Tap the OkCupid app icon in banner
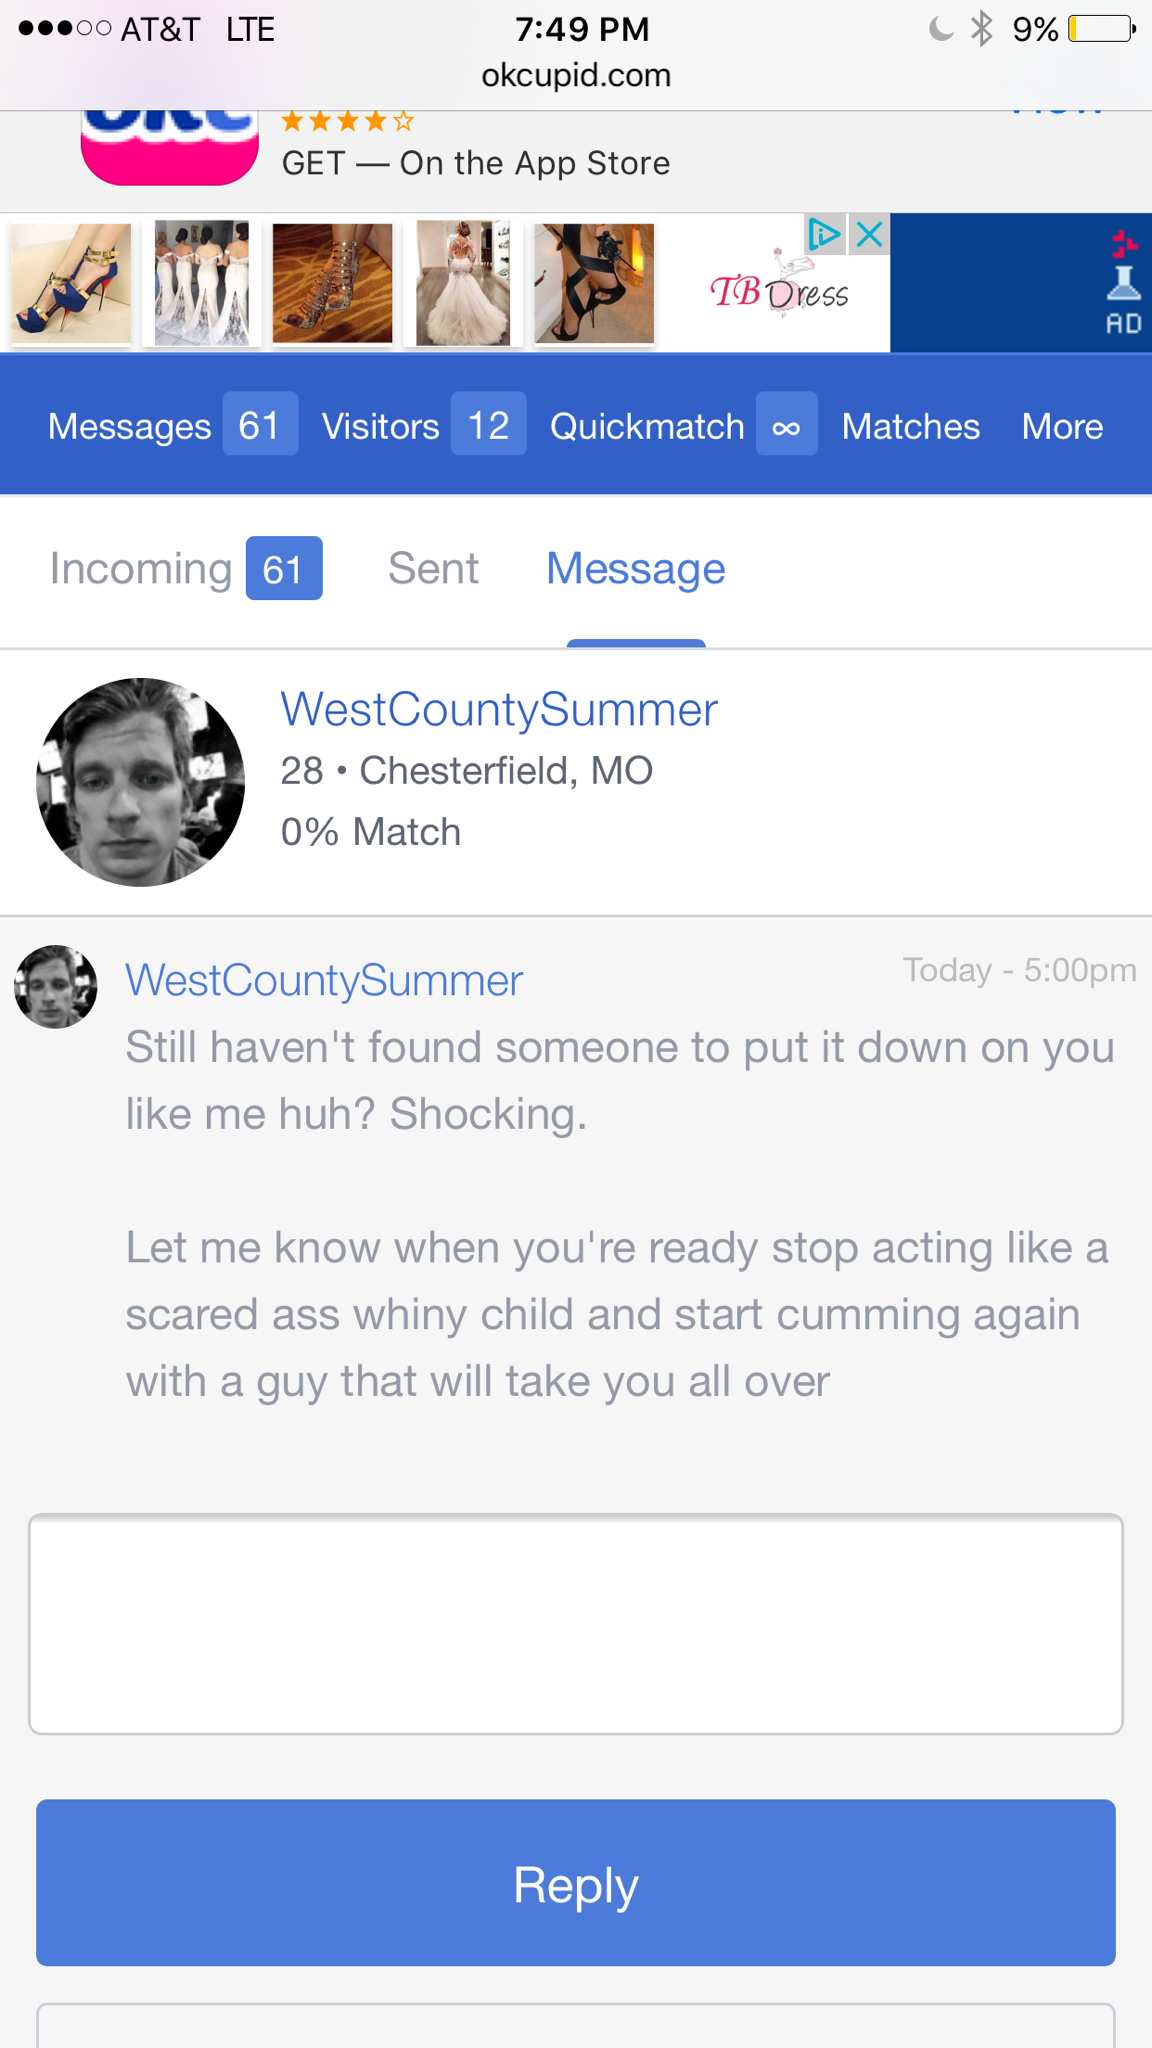 click(x=169, y=148)
